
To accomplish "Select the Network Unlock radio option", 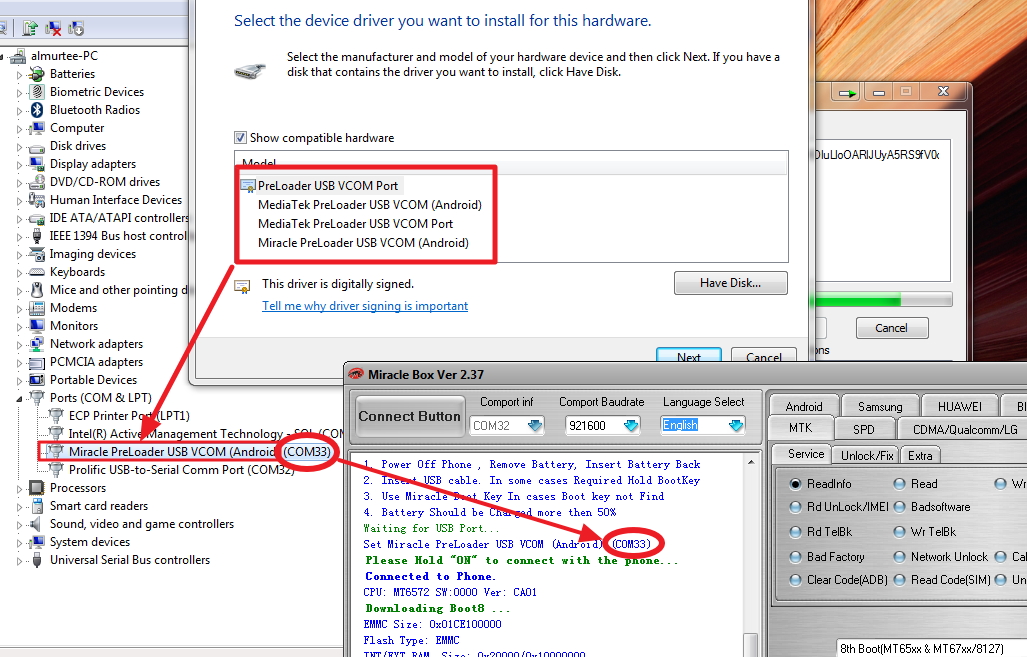I will tap(899, 557).
